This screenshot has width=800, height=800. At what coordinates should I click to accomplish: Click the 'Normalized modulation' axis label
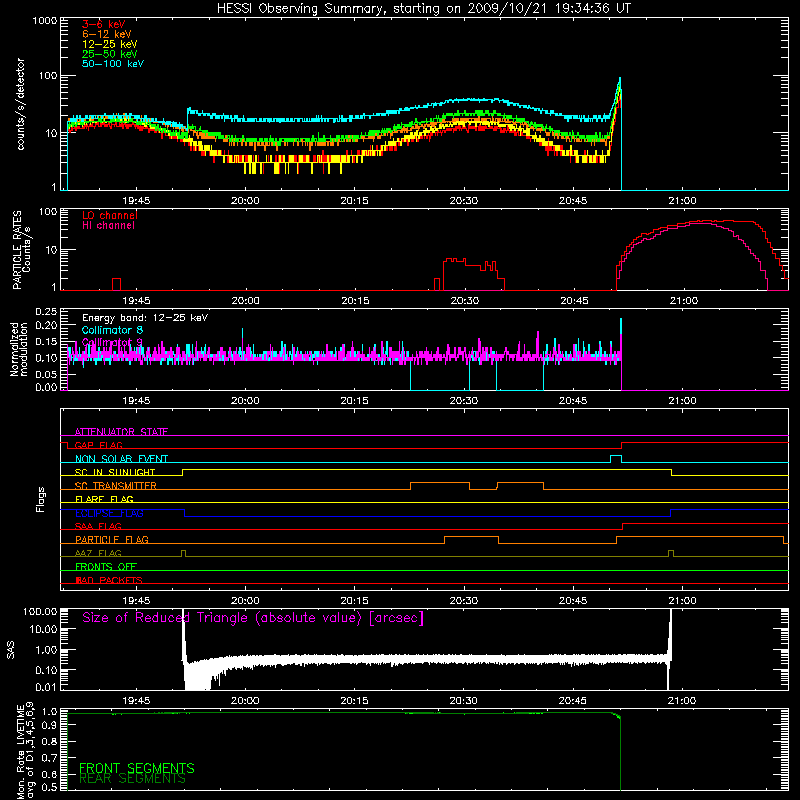(x=19, y=349)
